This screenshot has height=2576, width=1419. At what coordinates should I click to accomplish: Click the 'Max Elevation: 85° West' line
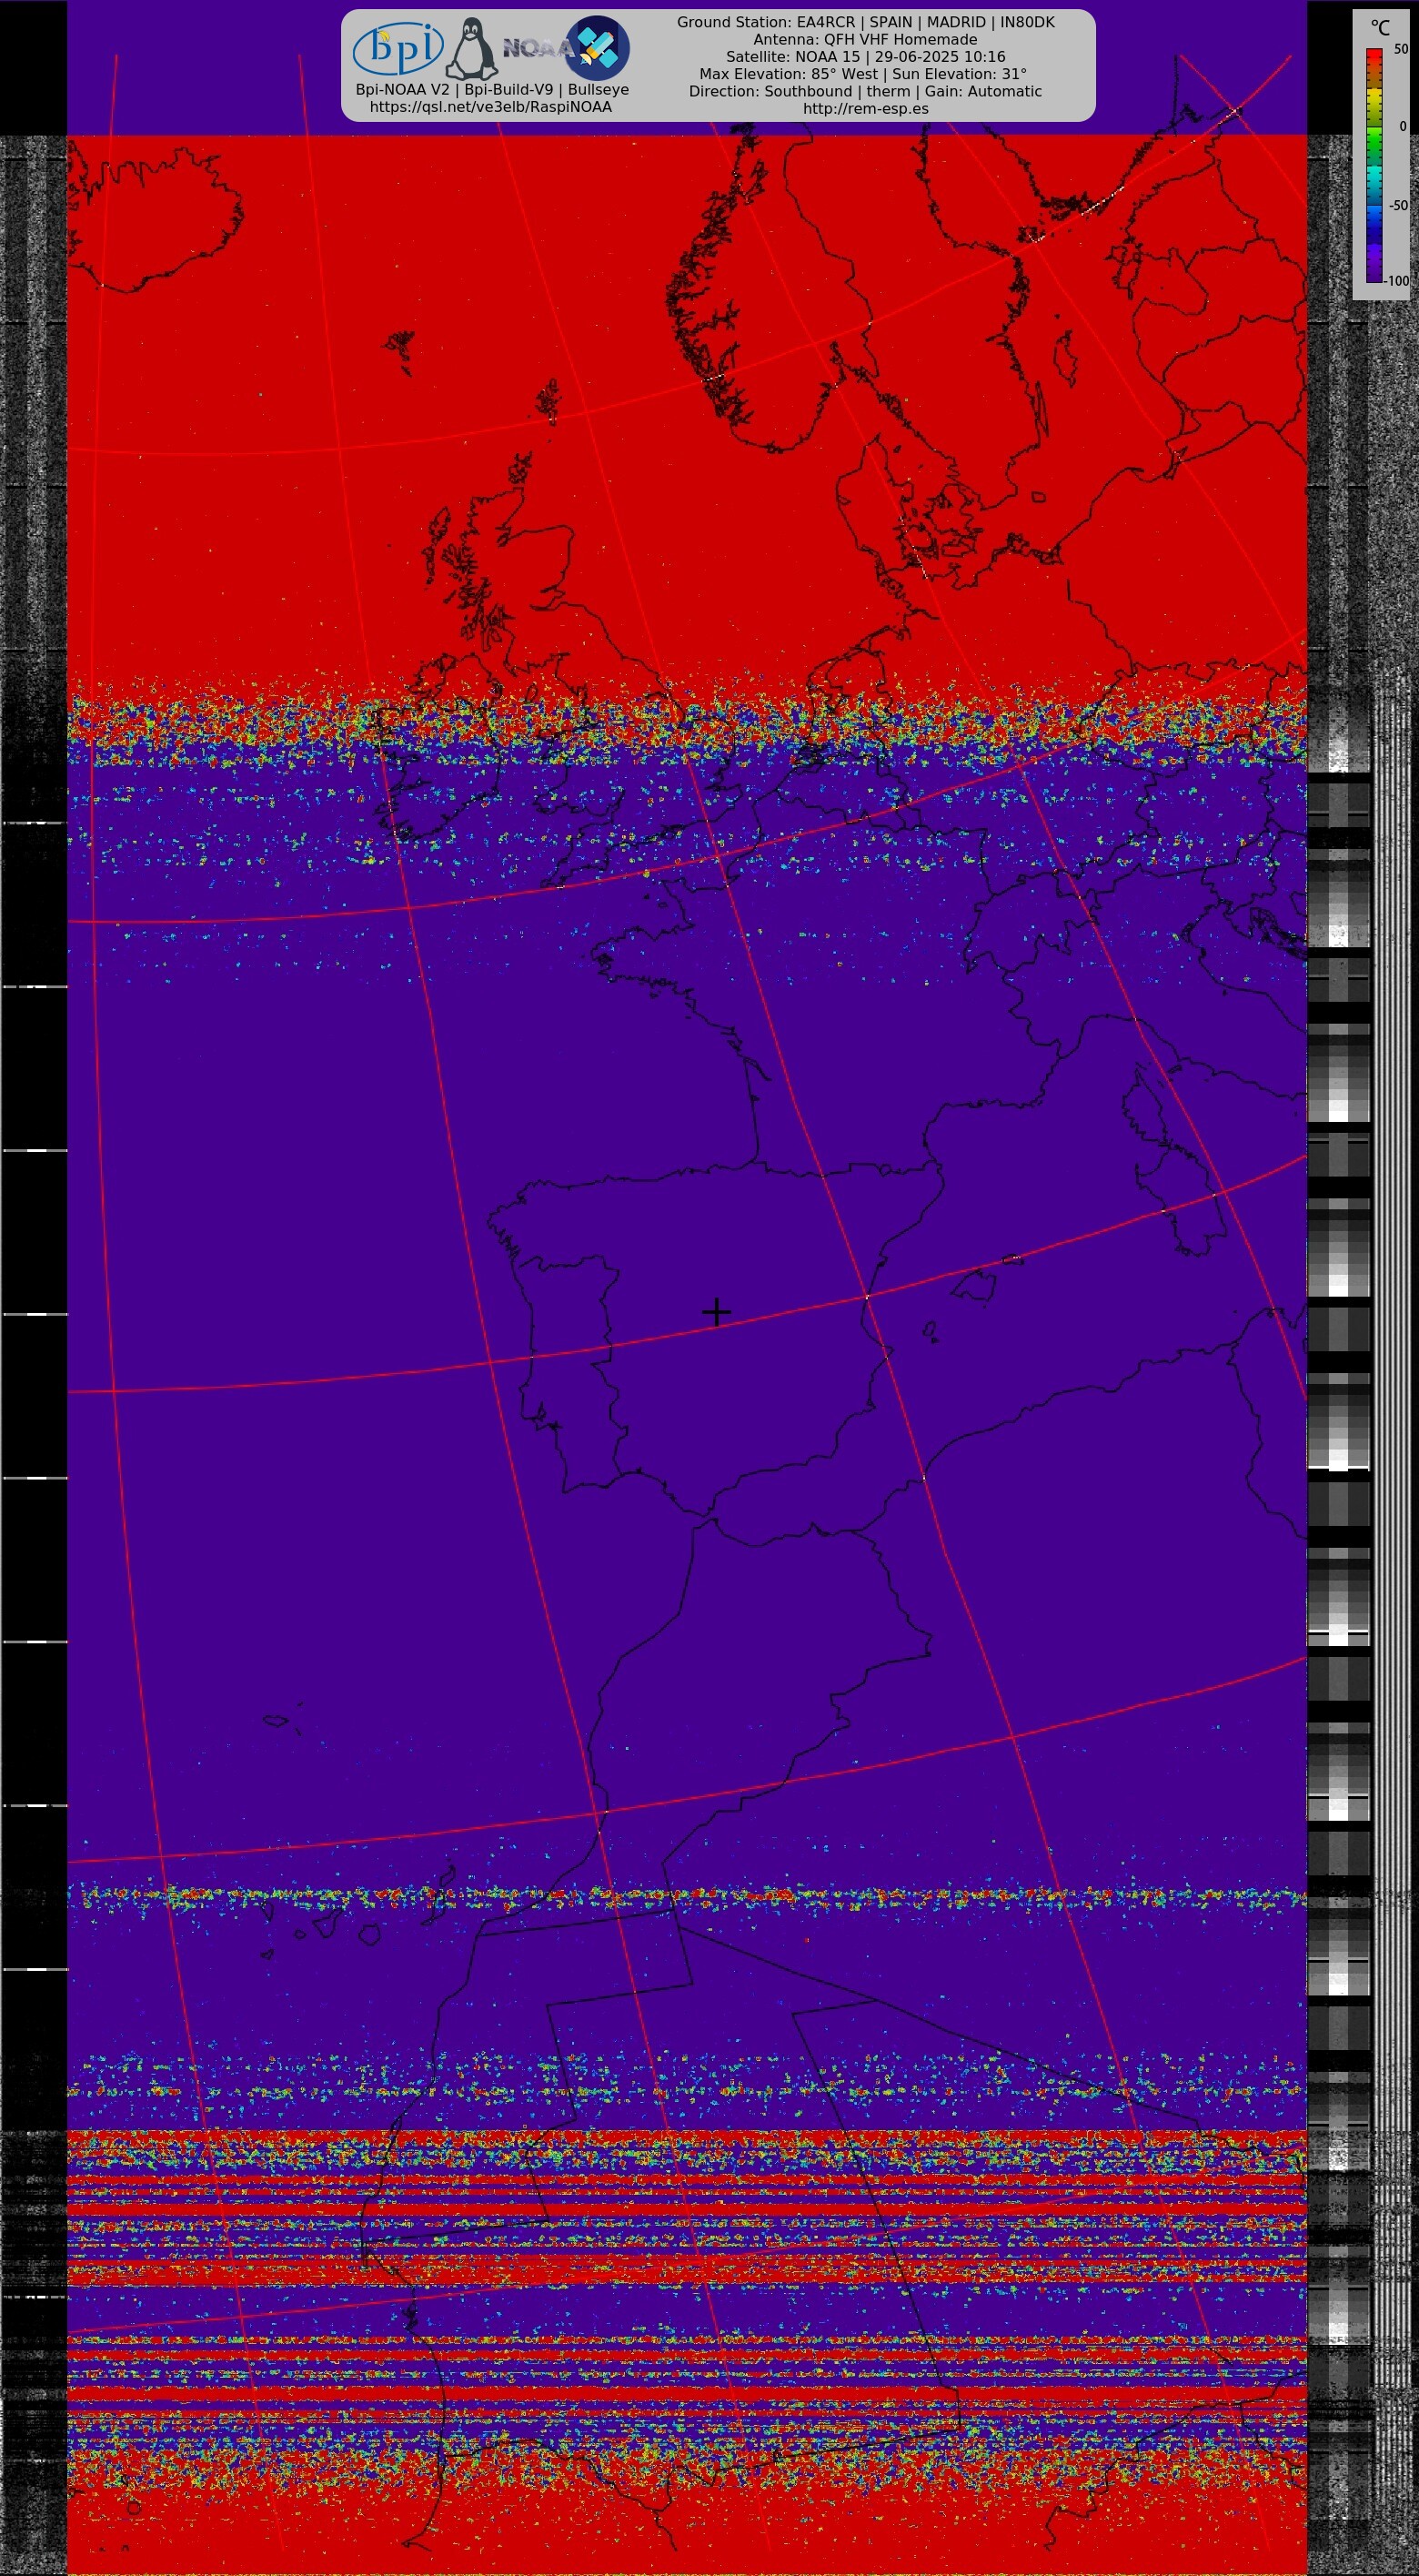tap(863, 74)
